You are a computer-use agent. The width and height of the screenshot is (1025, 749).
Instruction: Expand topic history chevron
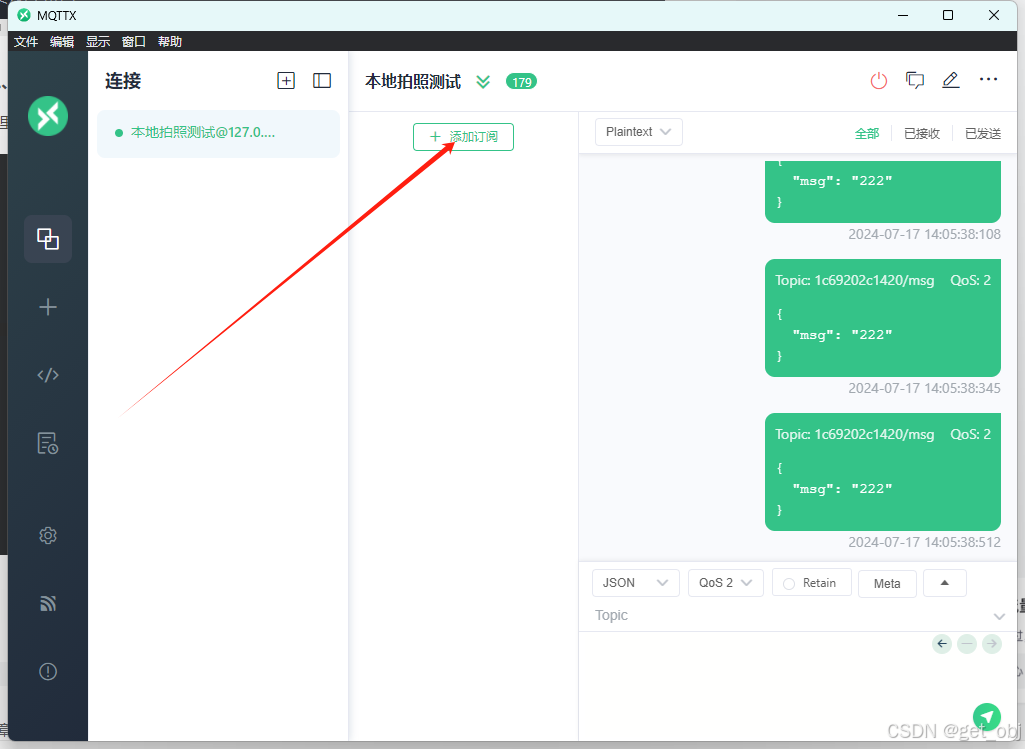(x=999, y=616)
